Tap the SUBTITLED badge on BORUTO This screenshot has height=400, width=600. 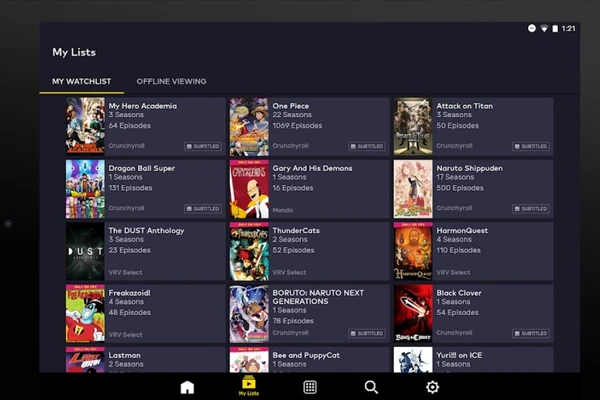click(367, 333)
